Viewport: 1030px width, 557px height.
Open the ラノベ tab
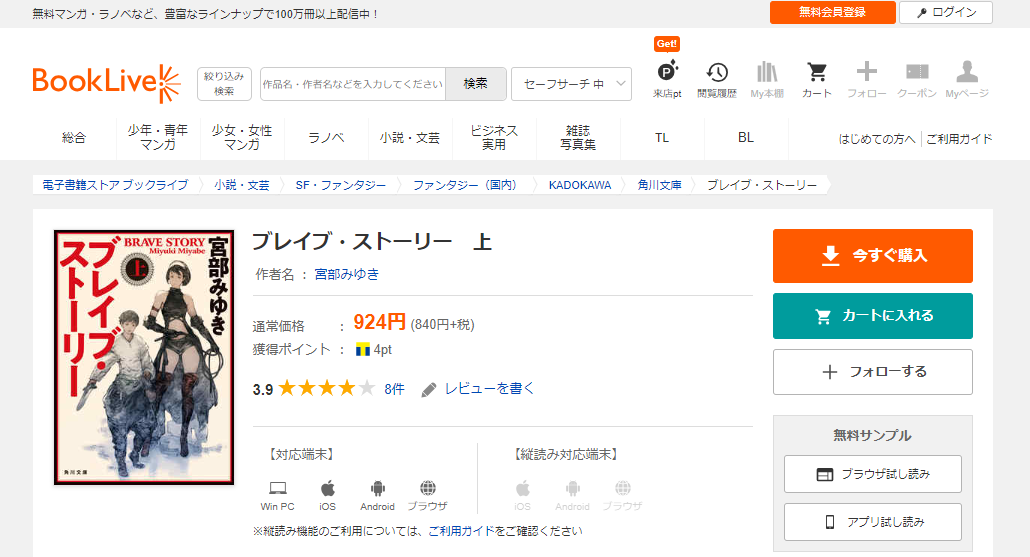(326, 138)
